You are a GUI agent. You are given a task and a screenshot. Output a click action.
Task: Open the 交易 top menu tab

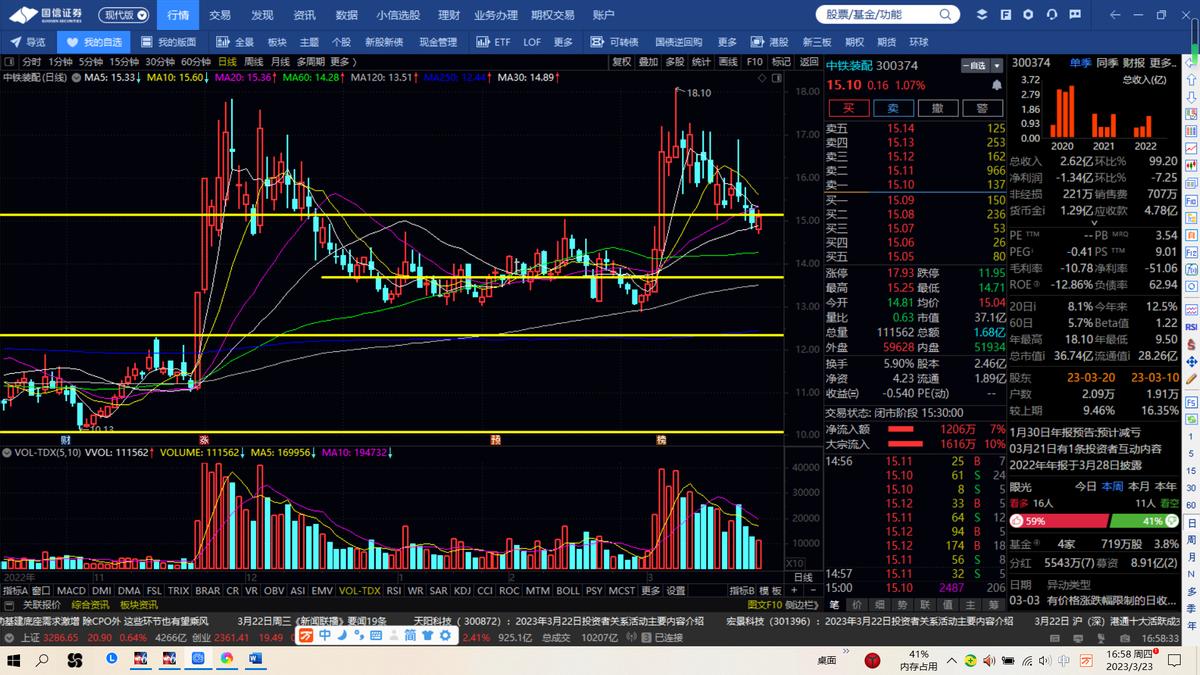pyautogui.click(x=220, y=15)
